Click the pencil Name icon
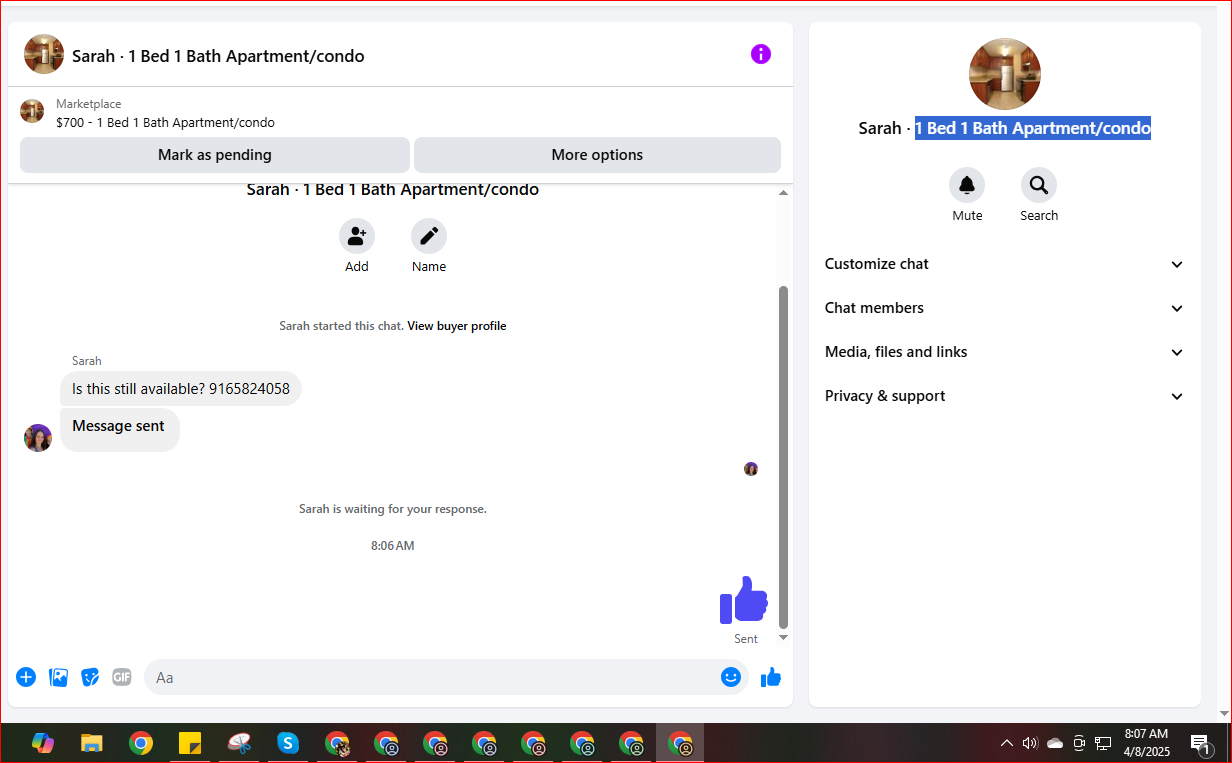This screenshot has height=763, width=1232. pyautogui.click(x=429, y=236)
